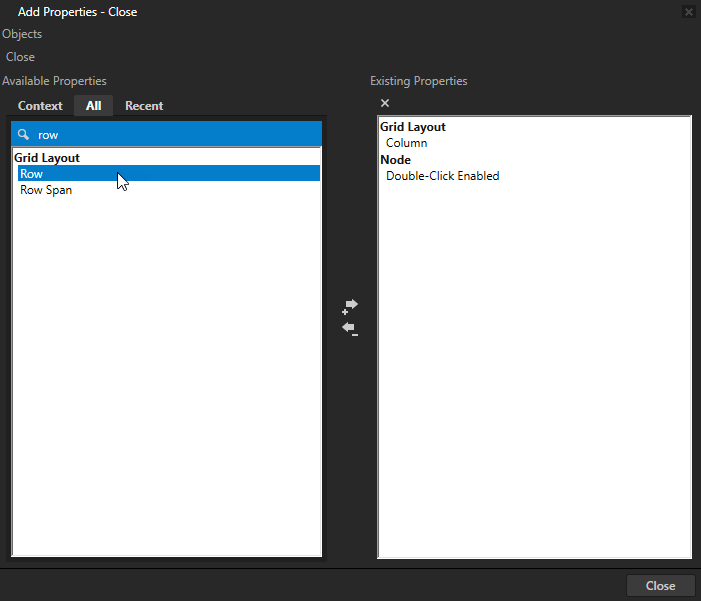Open the Recent tab

(x=144, y=106)
